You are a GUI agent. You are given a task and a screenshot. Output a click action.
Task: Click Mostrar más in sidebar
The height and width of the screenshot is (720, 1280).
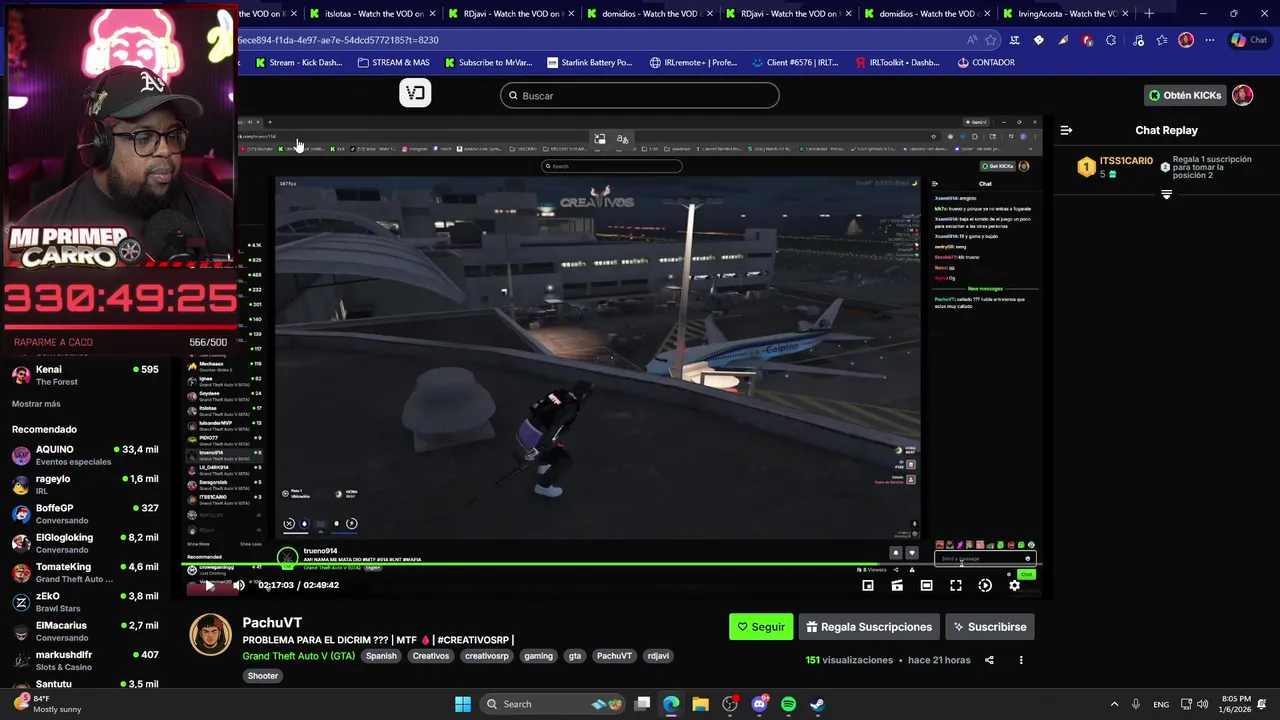[36, 404]
